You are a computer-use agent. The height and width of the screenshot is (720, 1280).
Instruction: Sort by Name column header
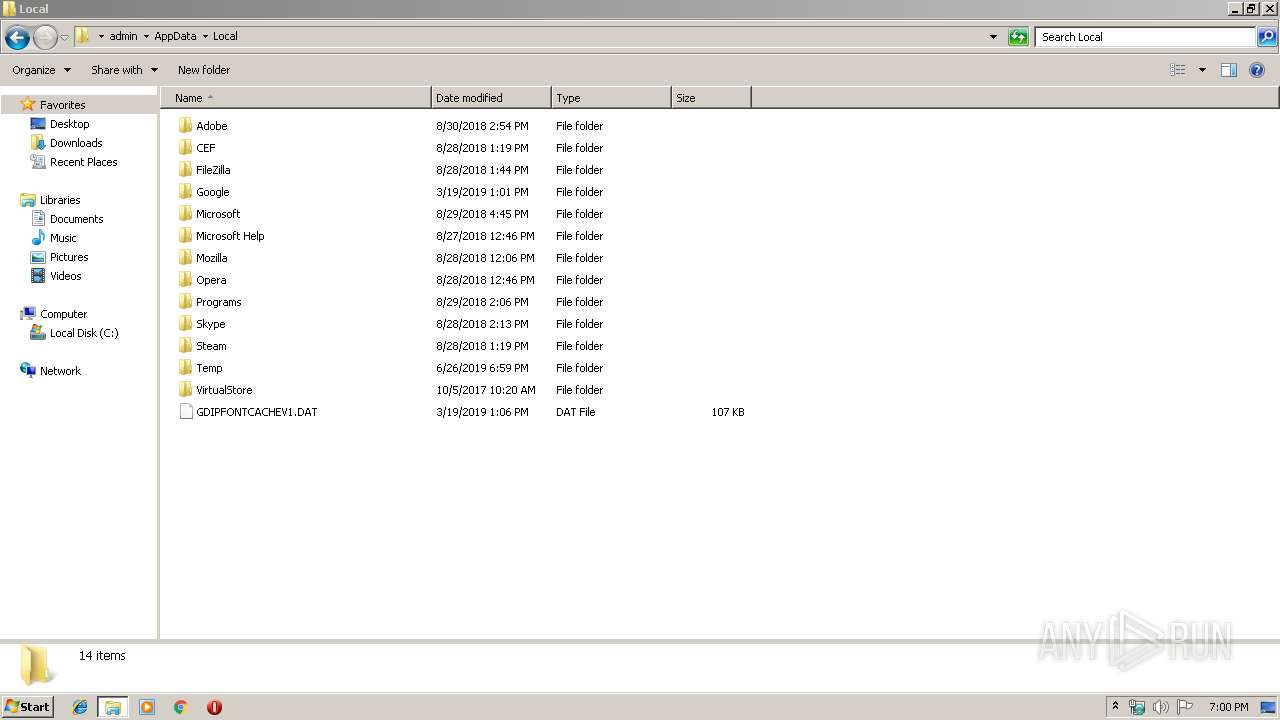tap(295, 98)
